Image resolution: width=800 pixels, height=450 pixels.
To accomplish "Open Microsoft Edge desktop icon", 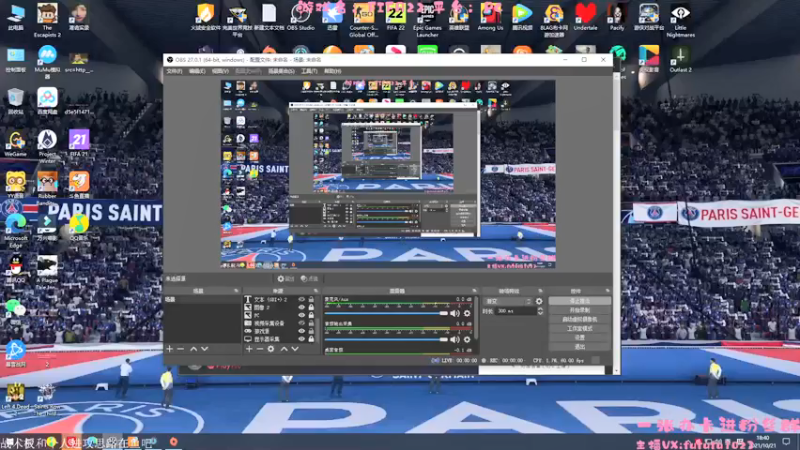I will [15, 230].
